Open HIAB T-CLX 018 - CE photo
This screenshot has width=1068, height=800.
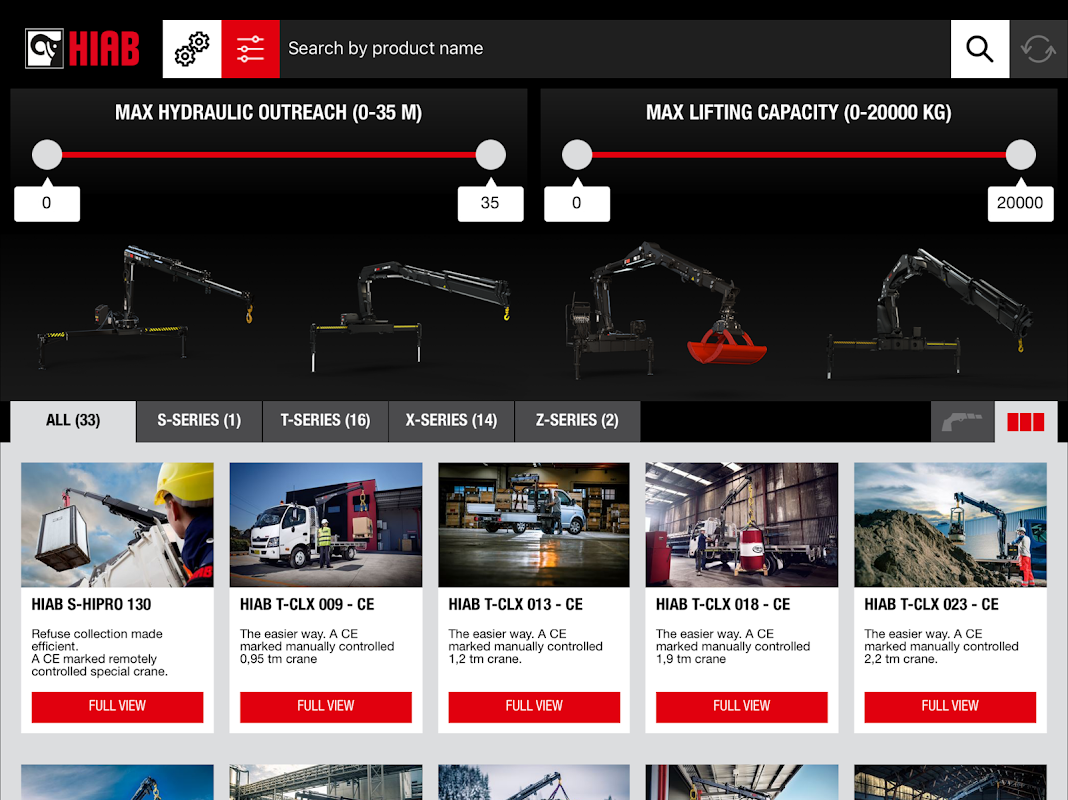coord(742,525)
